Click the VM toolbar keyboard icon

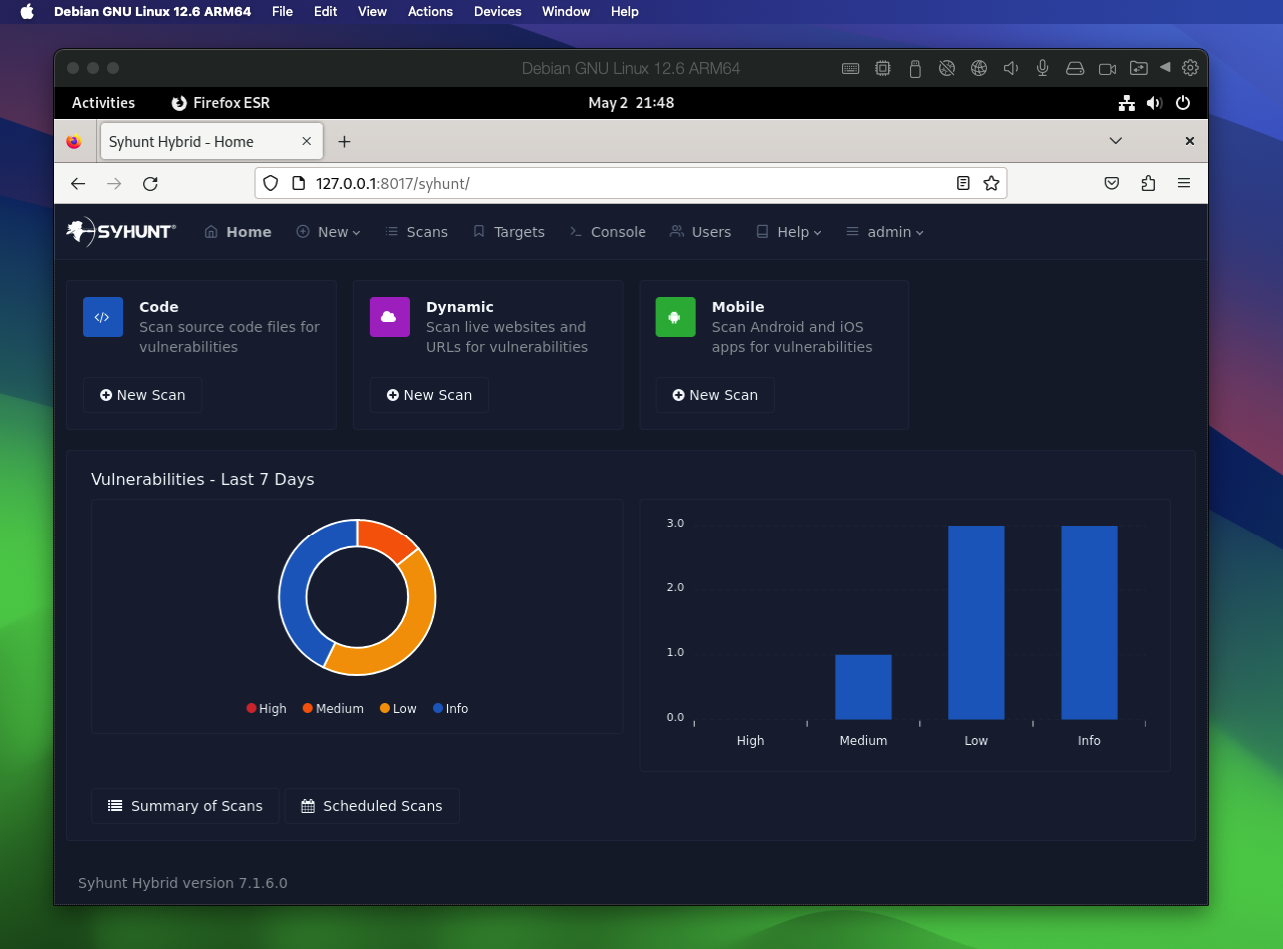(850, 68)
